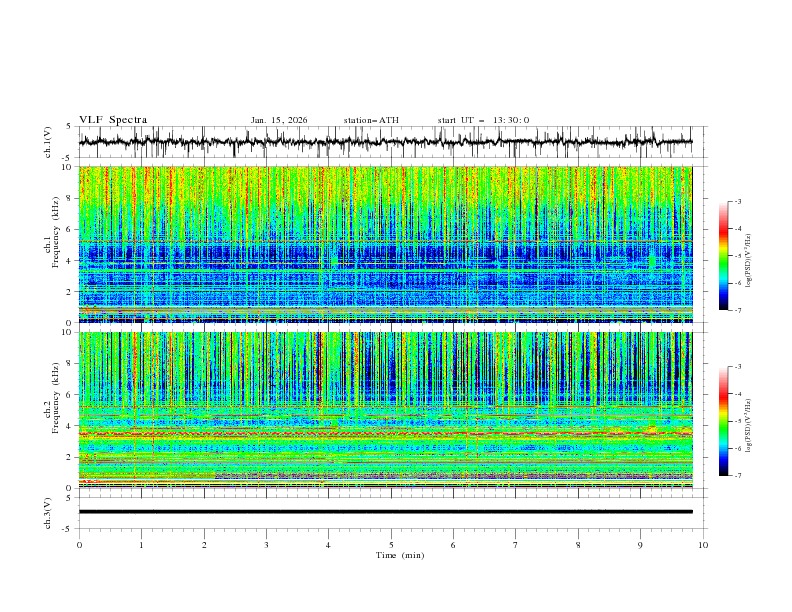Click the VLF Spectra title text
This screenshot has height=612, width=792.
coord(113,120)
